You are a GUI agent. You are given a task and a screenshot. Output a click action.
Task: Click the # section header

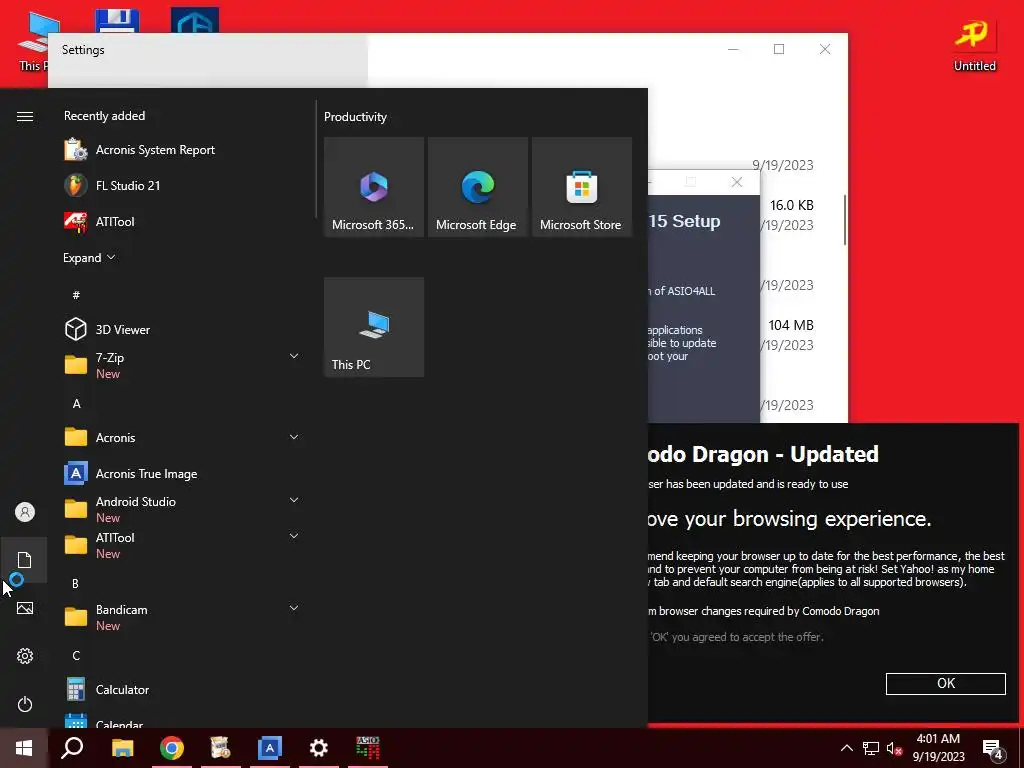point(76,295)
